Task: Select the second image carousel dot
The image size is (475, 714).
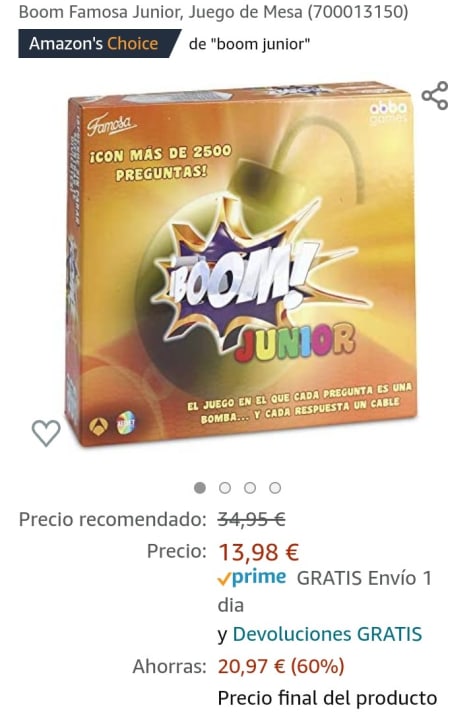Action: [225, 488]
